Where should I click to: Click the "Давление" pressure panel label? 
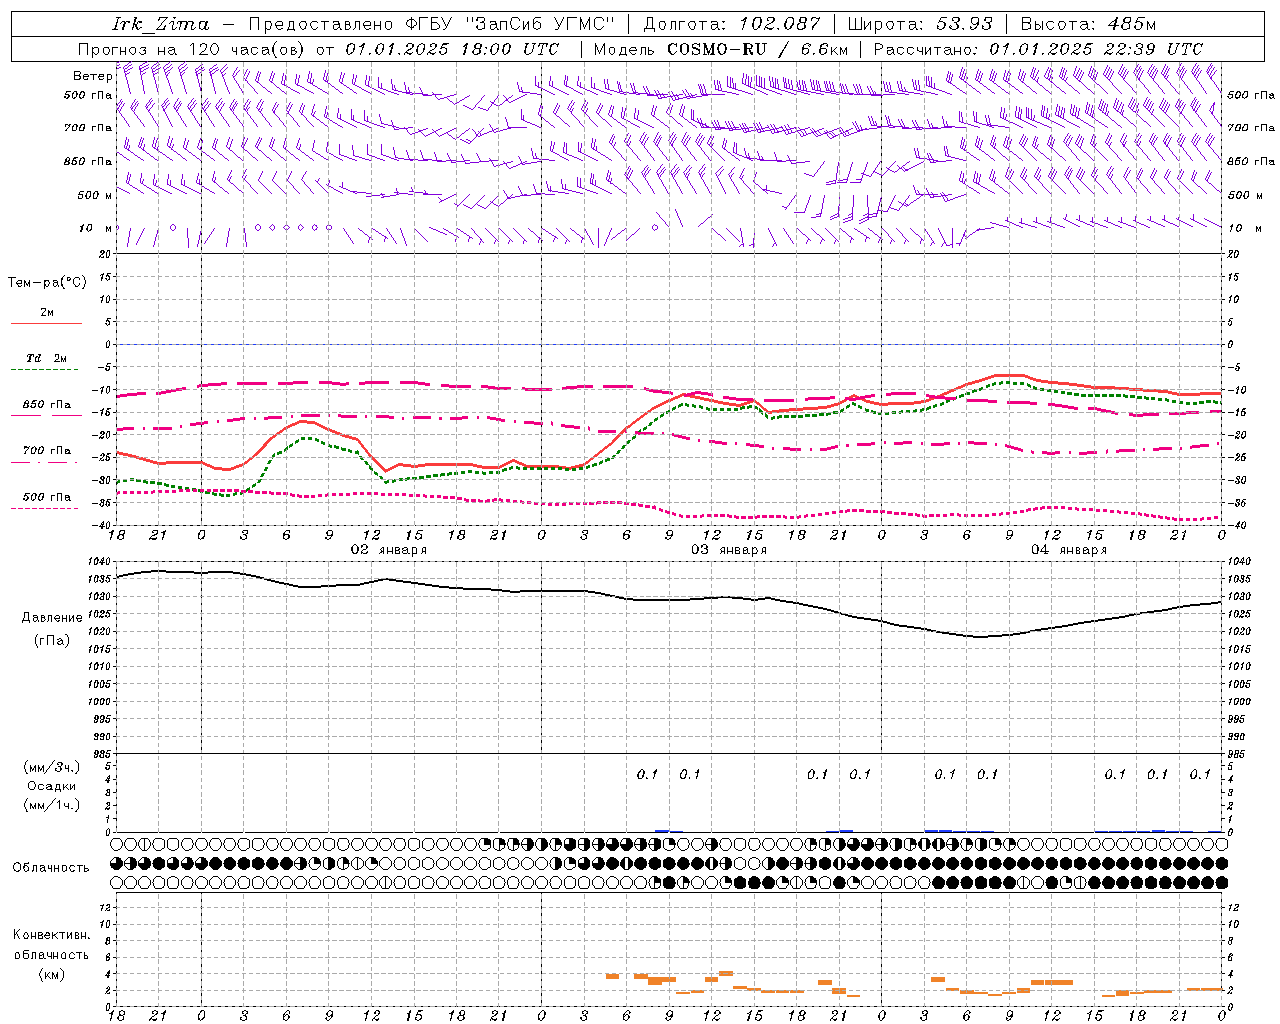(52, 618)
